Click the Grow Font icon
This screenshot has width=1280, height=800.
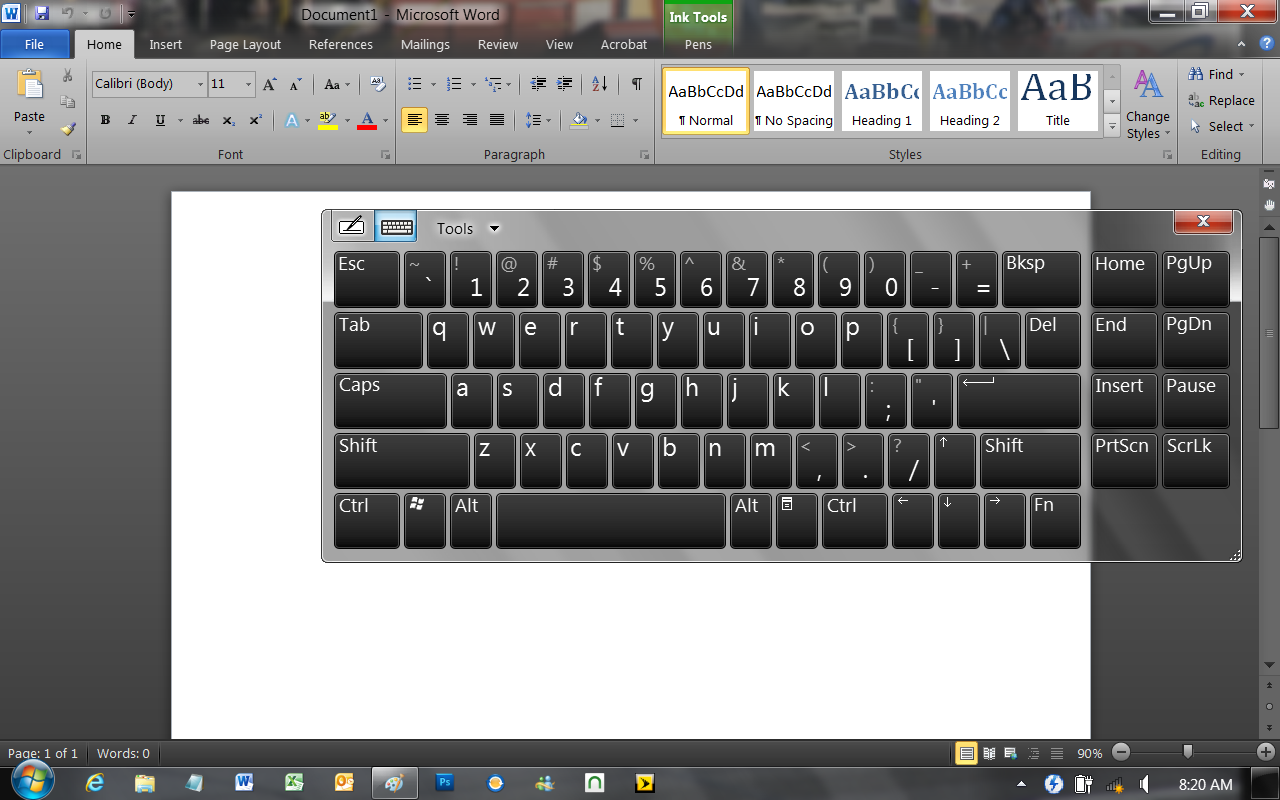(x=269, y=84)
